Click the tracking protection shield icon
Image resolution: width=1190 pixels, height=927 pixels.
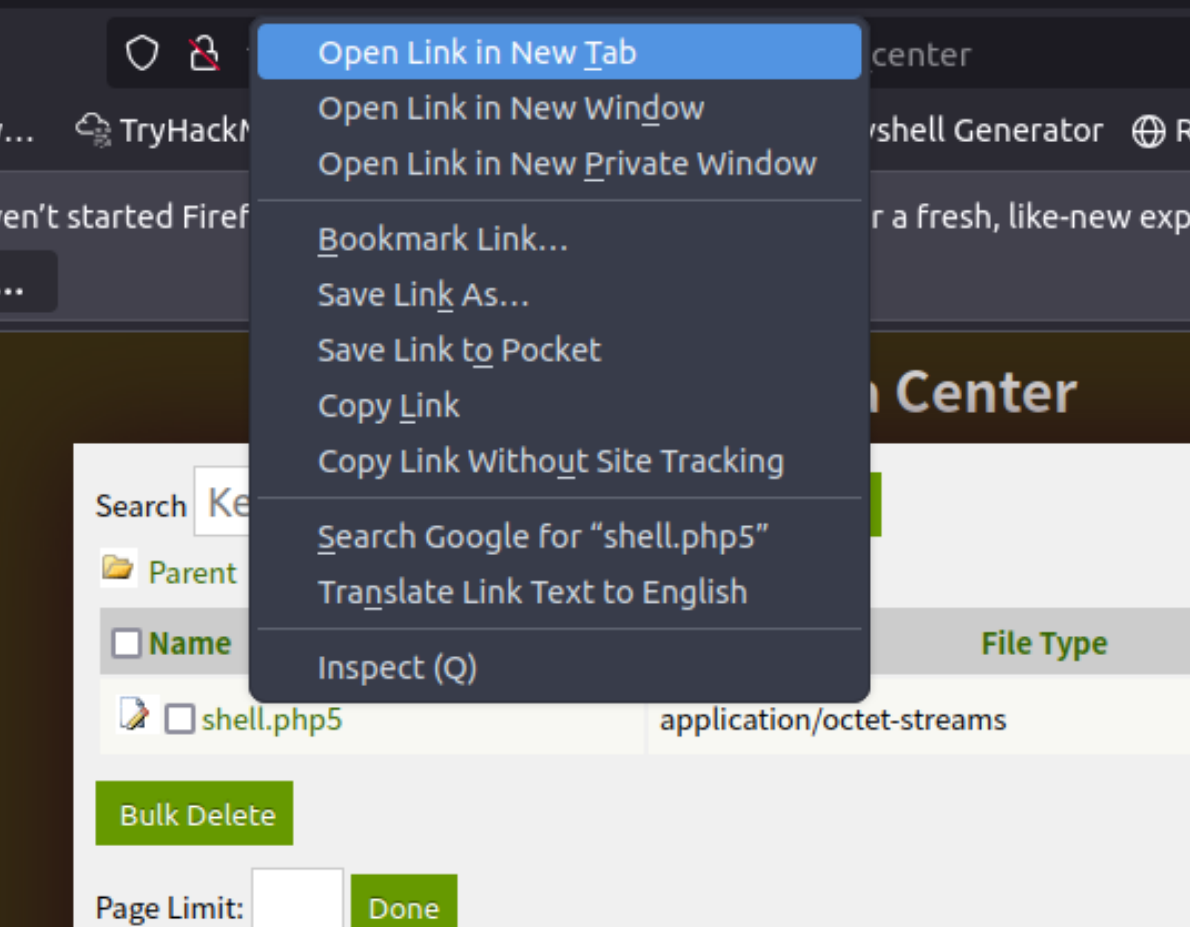(142, 53)
